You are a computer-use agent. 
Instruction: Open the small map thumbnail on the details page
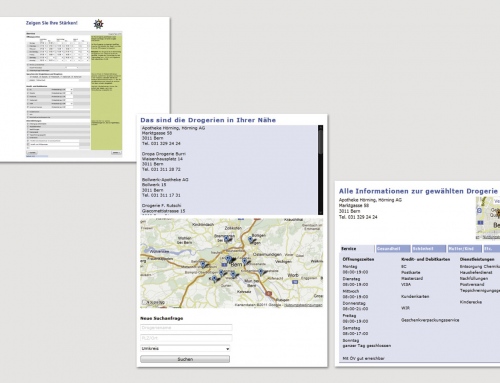coord(488,218)
